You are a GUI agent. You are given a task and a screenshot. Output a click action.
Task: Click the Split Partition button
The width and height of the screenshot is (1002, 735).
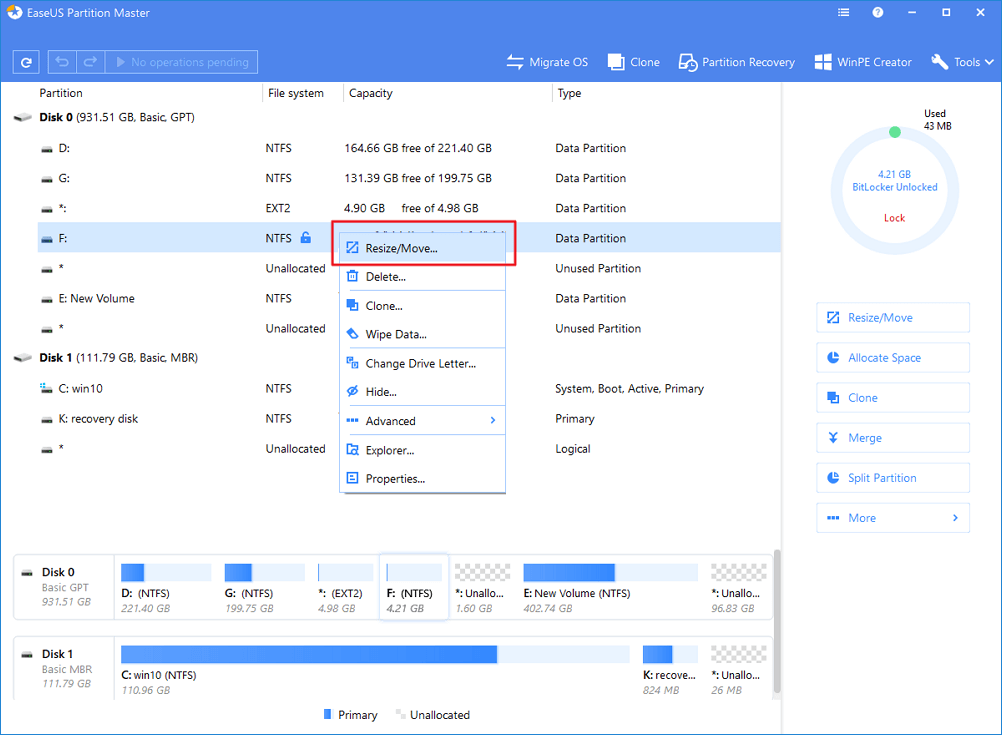pos(893,478)
